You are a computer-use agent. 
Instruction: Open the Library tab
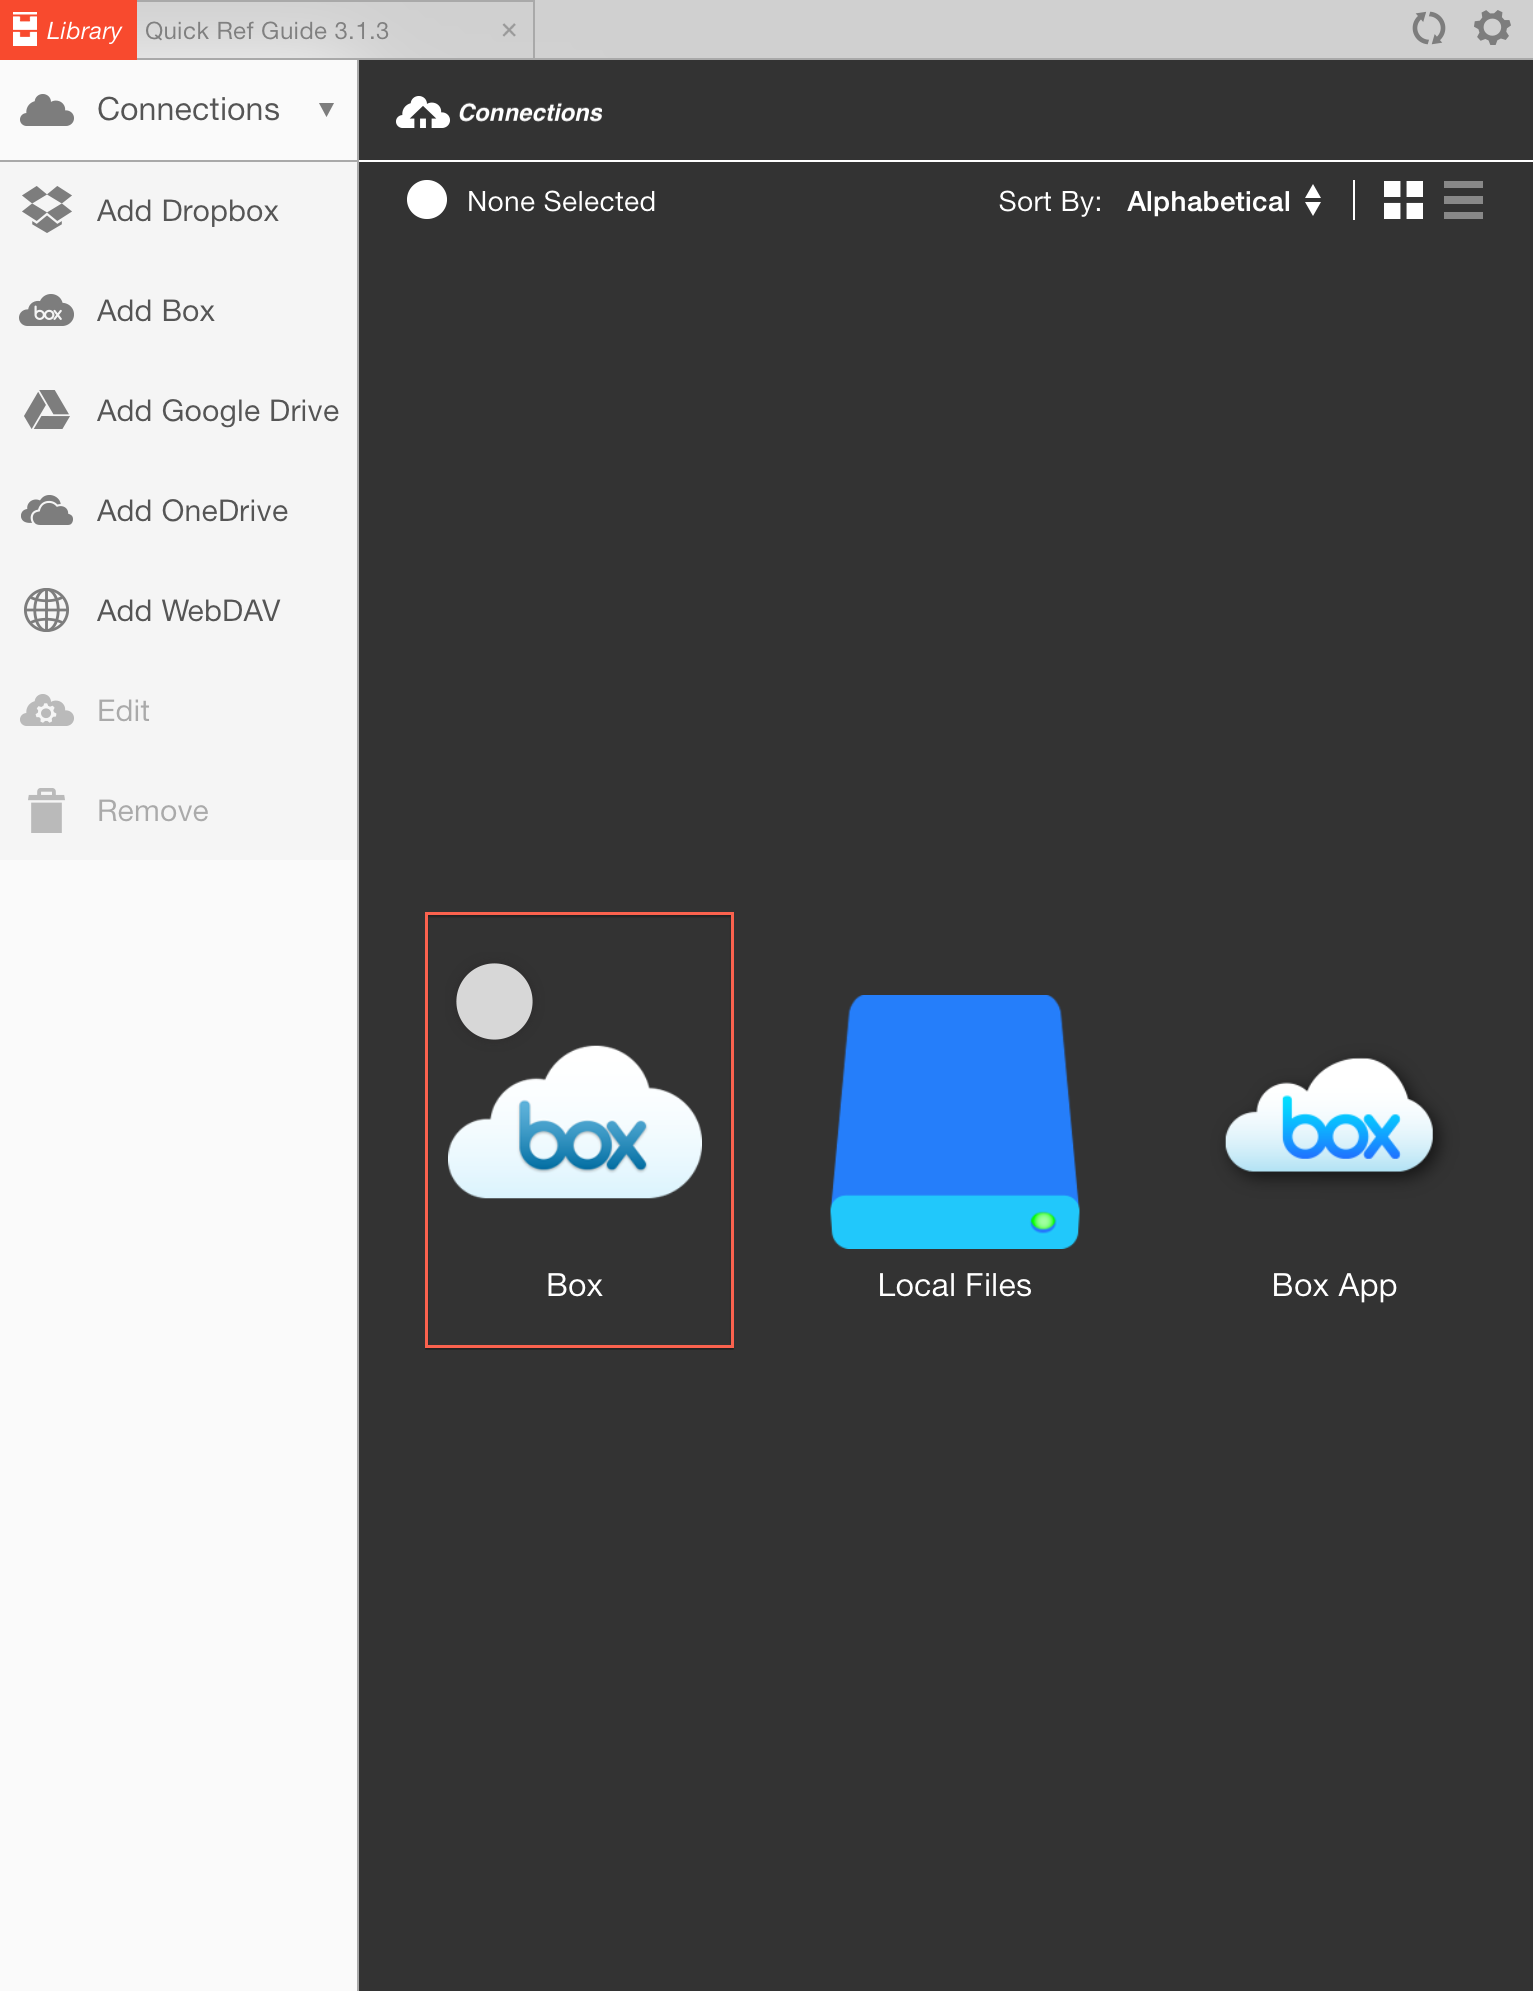pyautogui.click(x=68, y=30)
